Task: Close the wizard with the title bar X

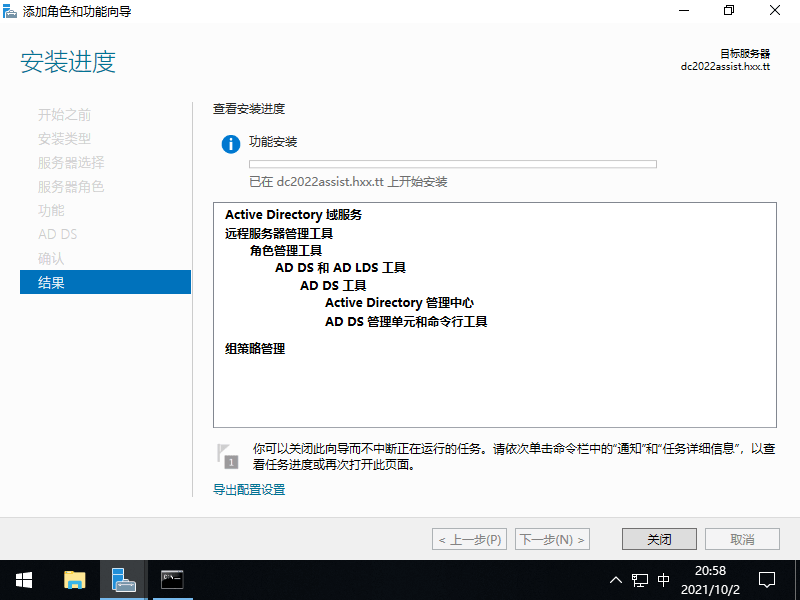Action: pos(774,11)
